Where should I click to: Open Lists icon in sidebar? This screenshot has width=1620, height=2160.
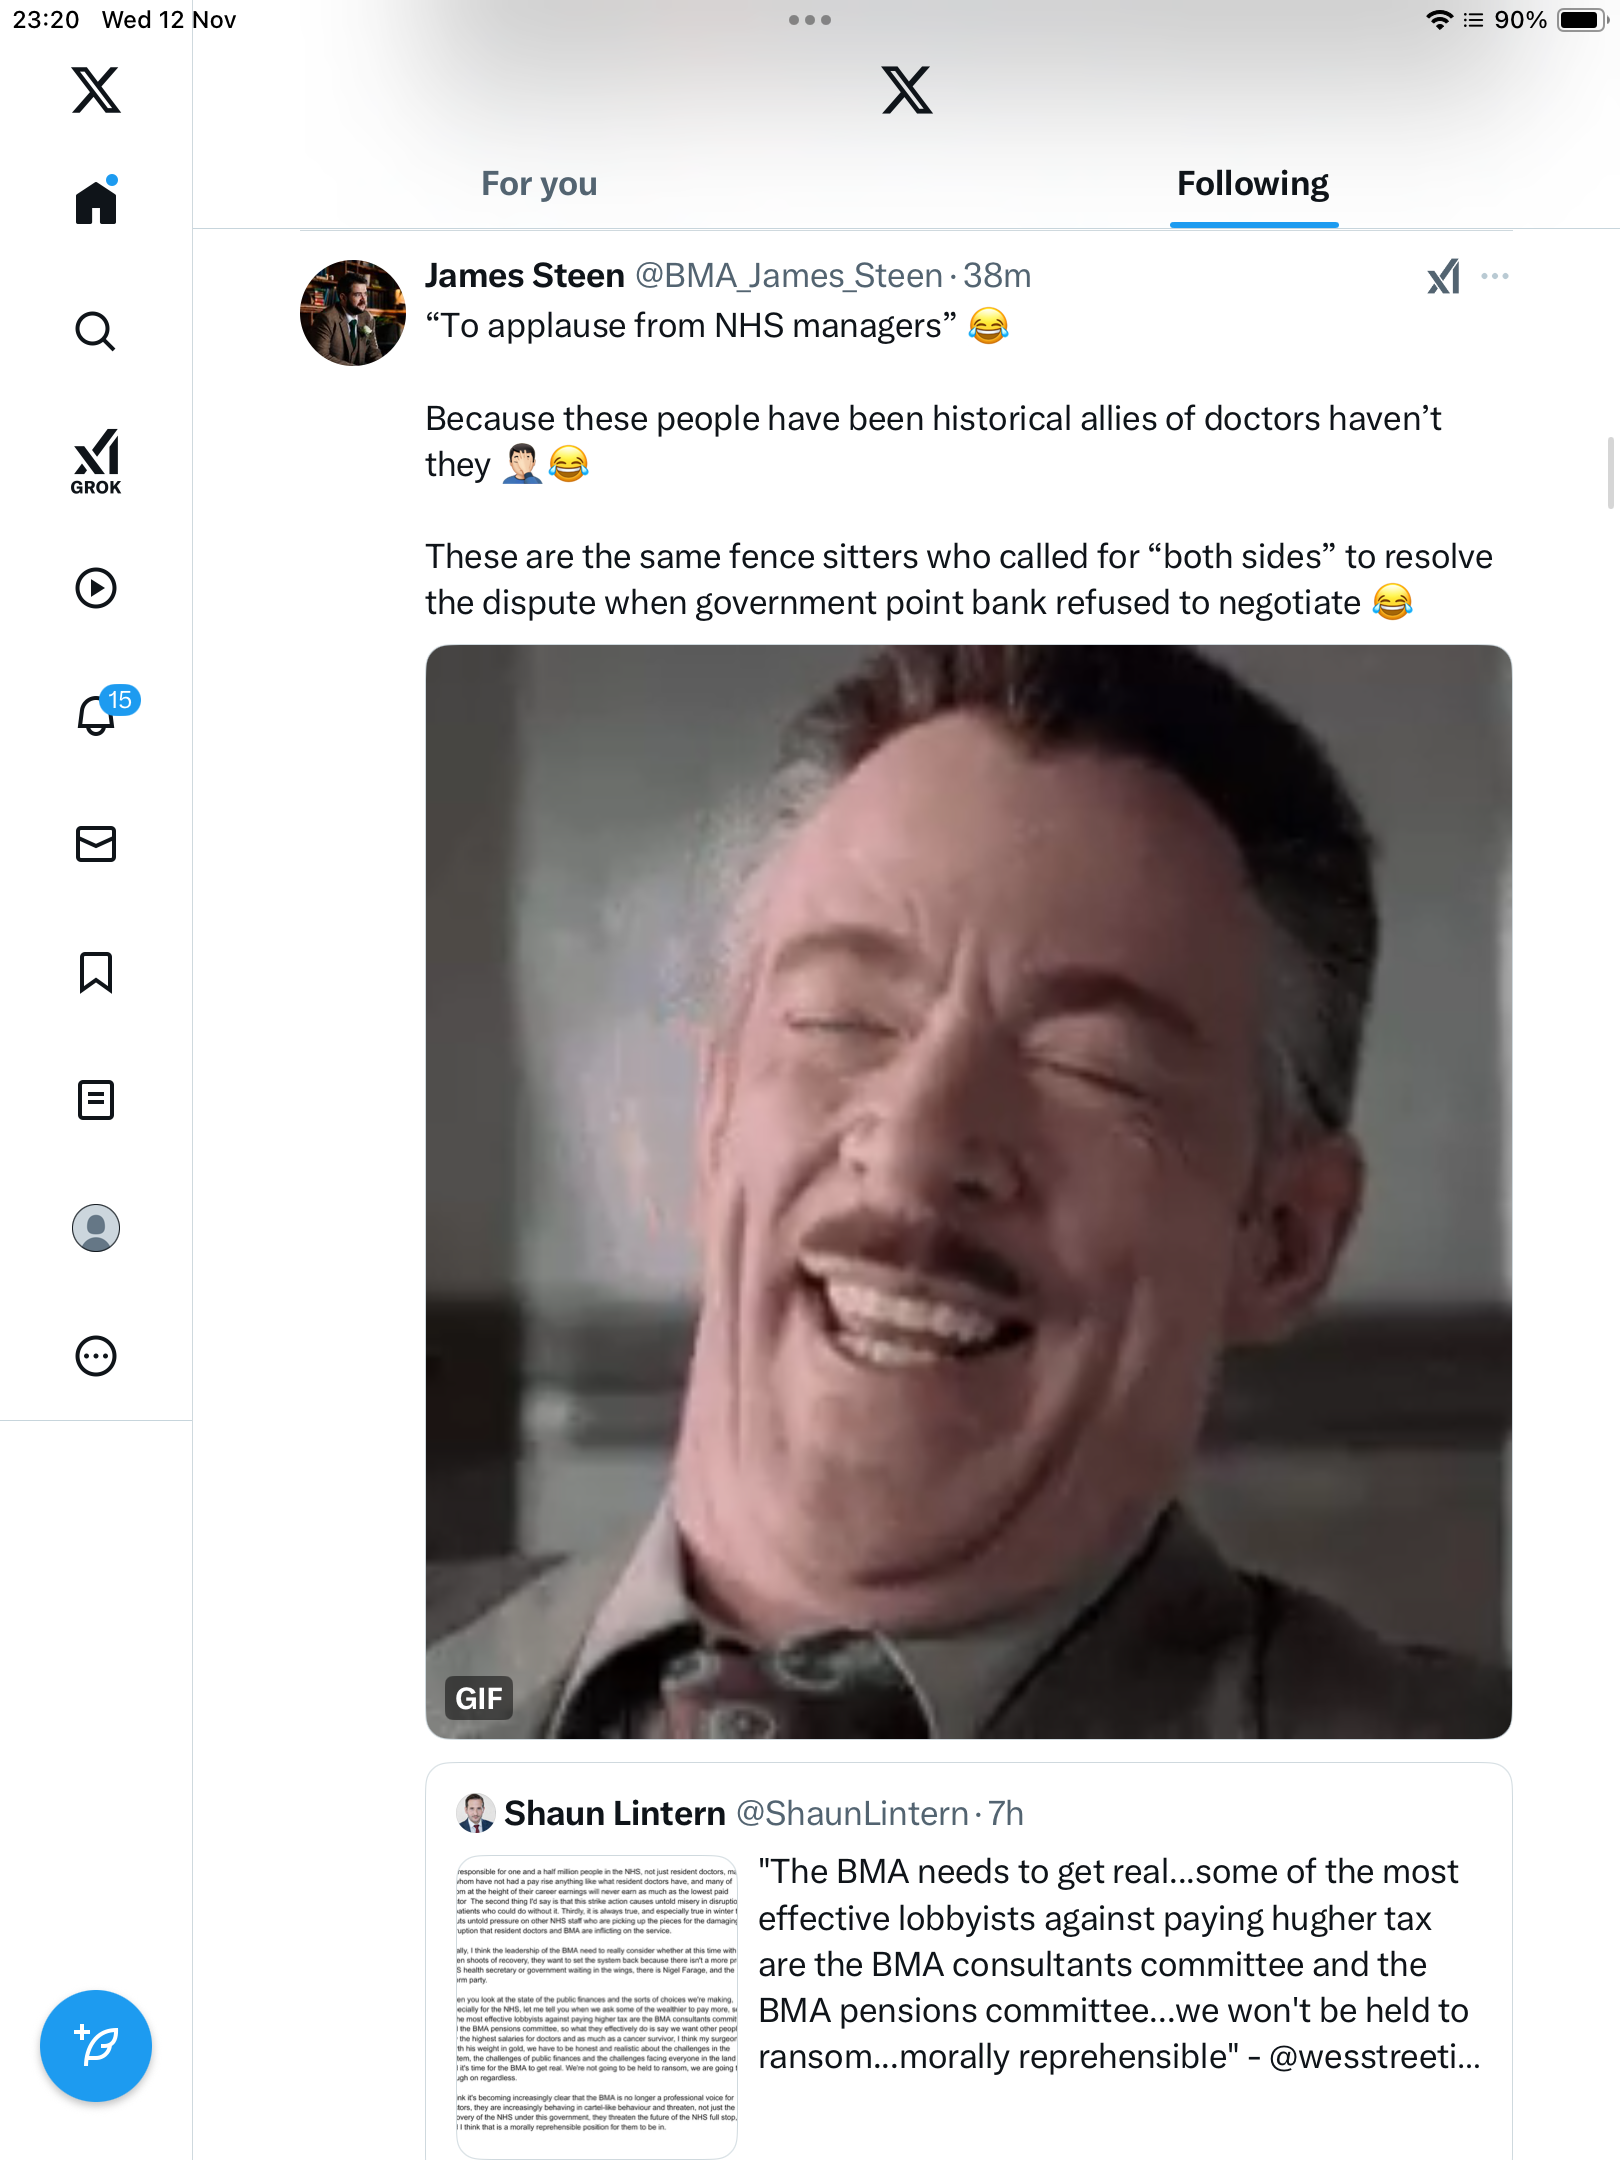pyautogui.click(x=96, y=1100)
